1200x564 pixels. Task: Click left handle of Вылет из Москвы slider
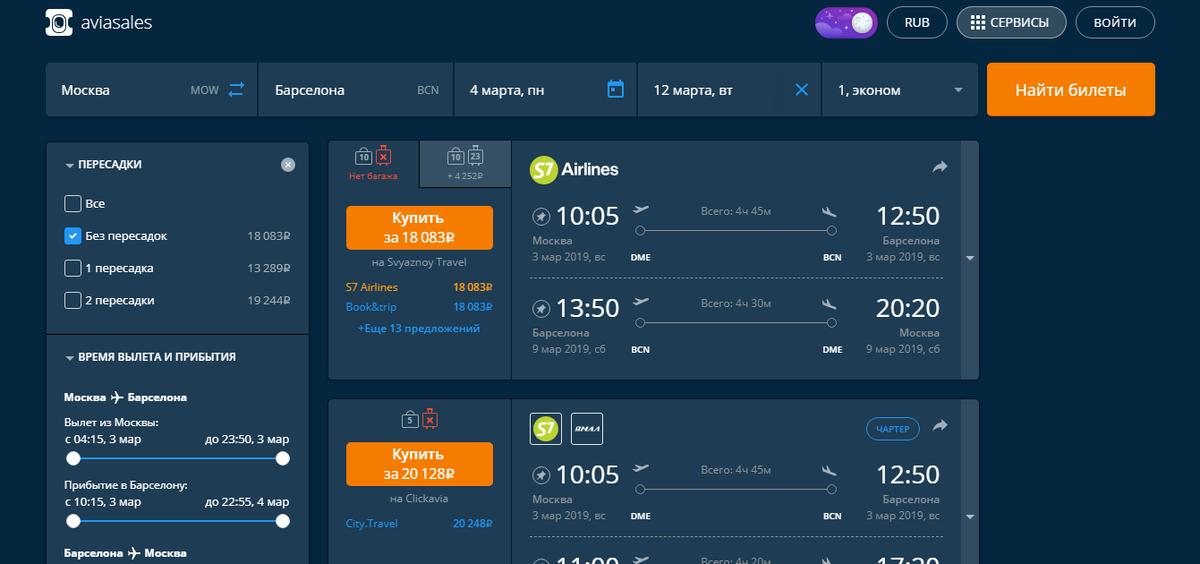(73, 458)
